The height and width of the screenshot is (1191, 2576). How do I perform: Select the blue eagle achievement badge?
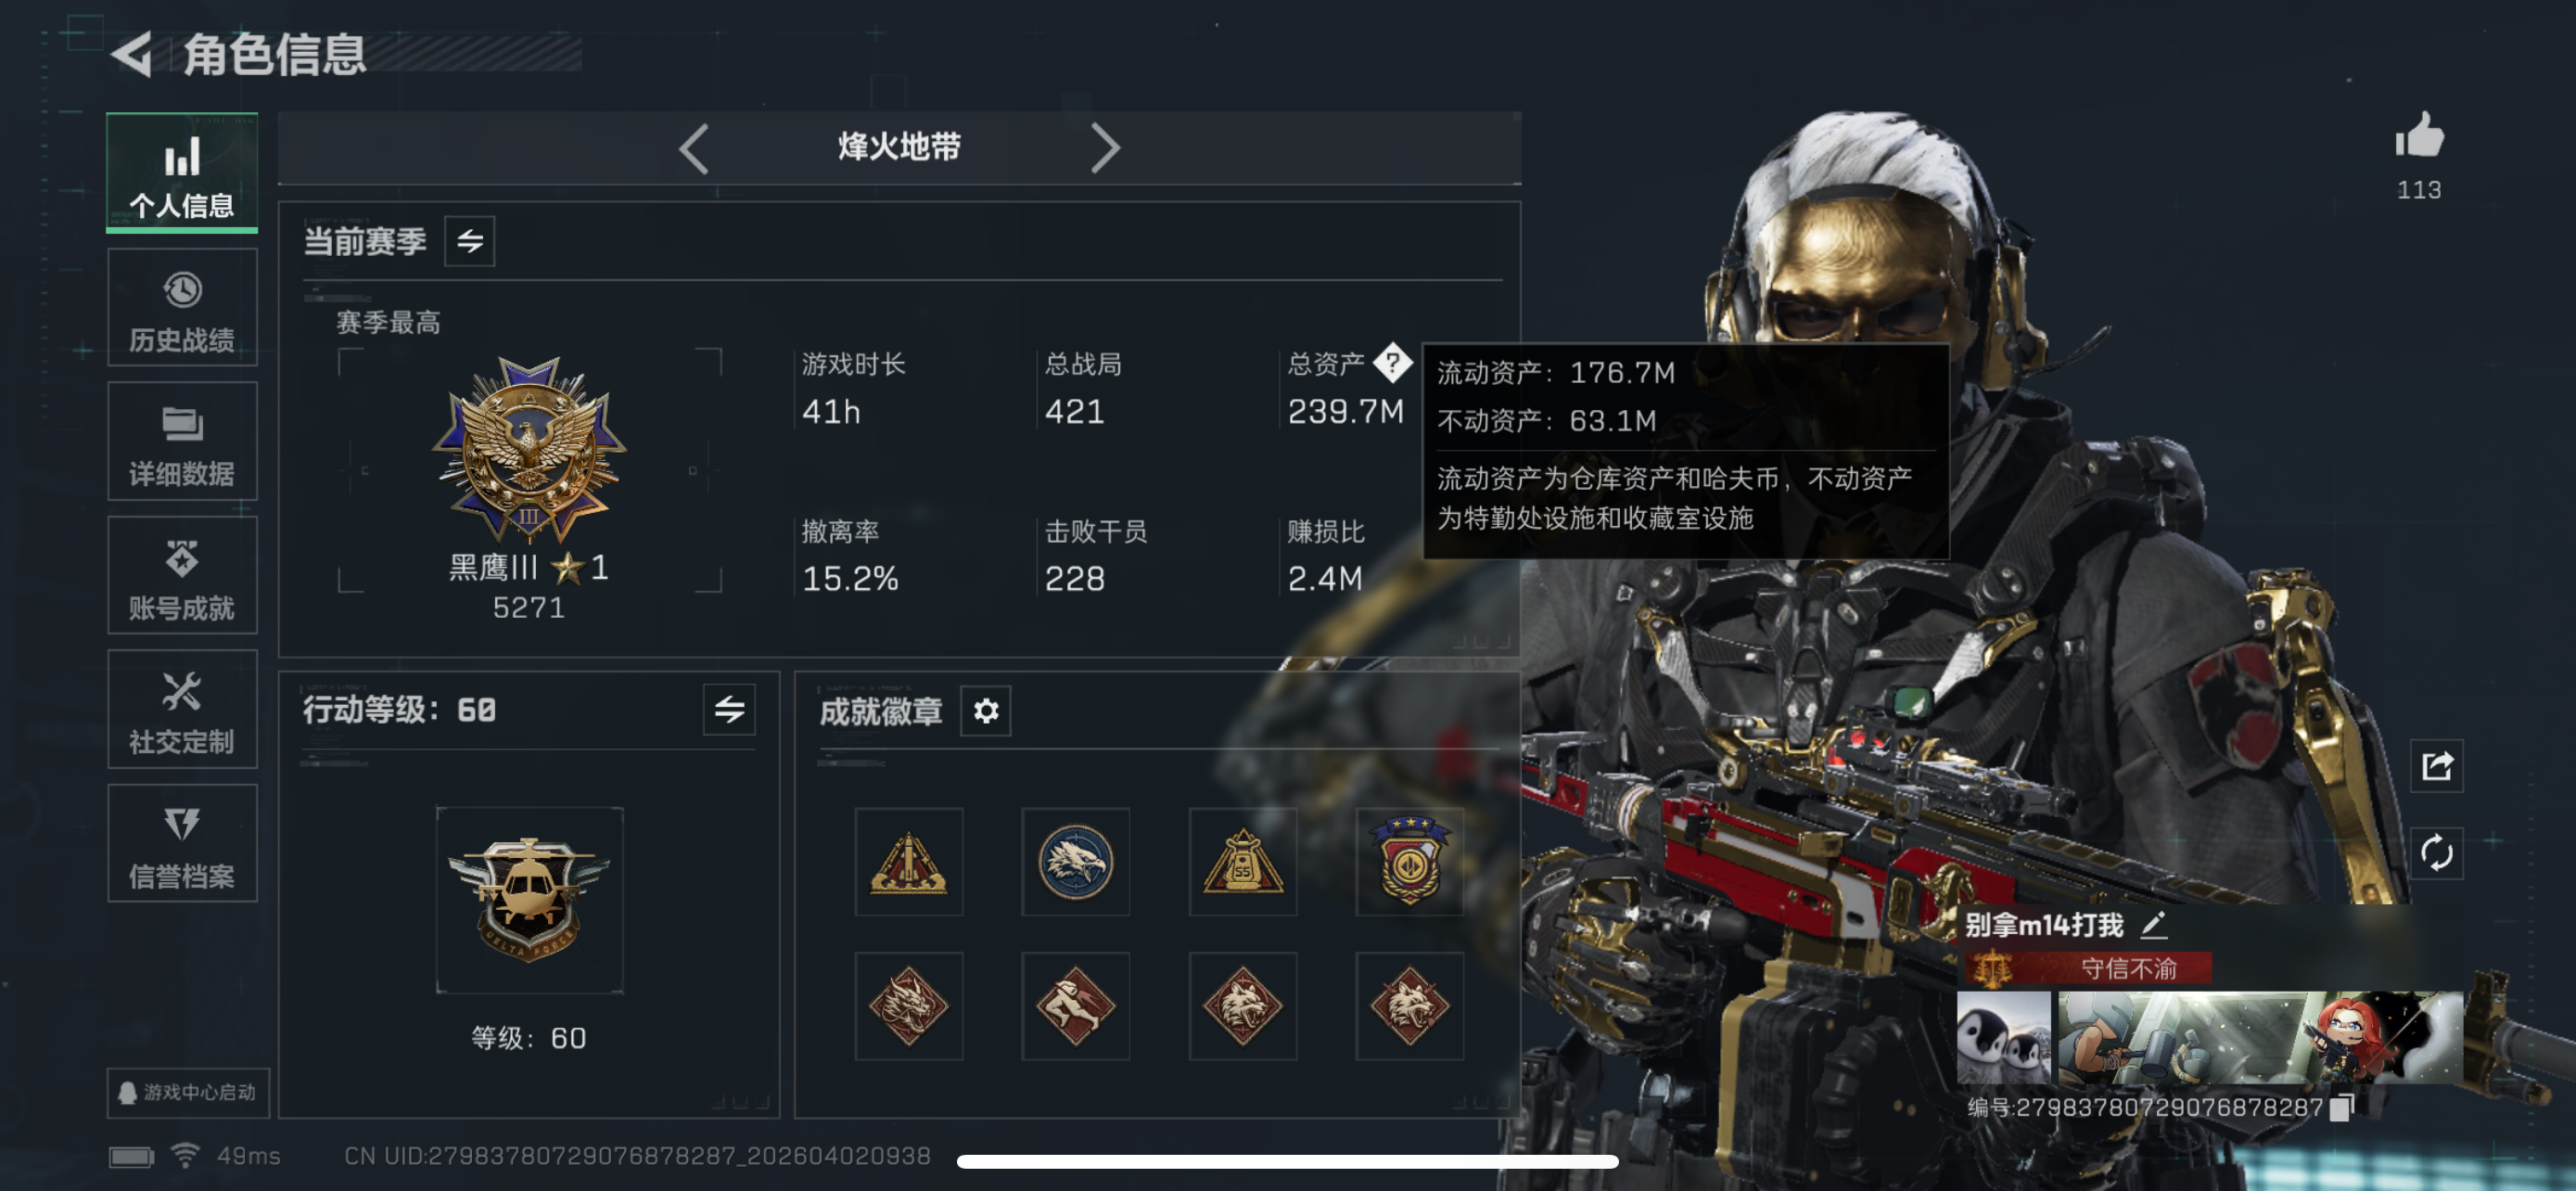[x=1075, y=862]
